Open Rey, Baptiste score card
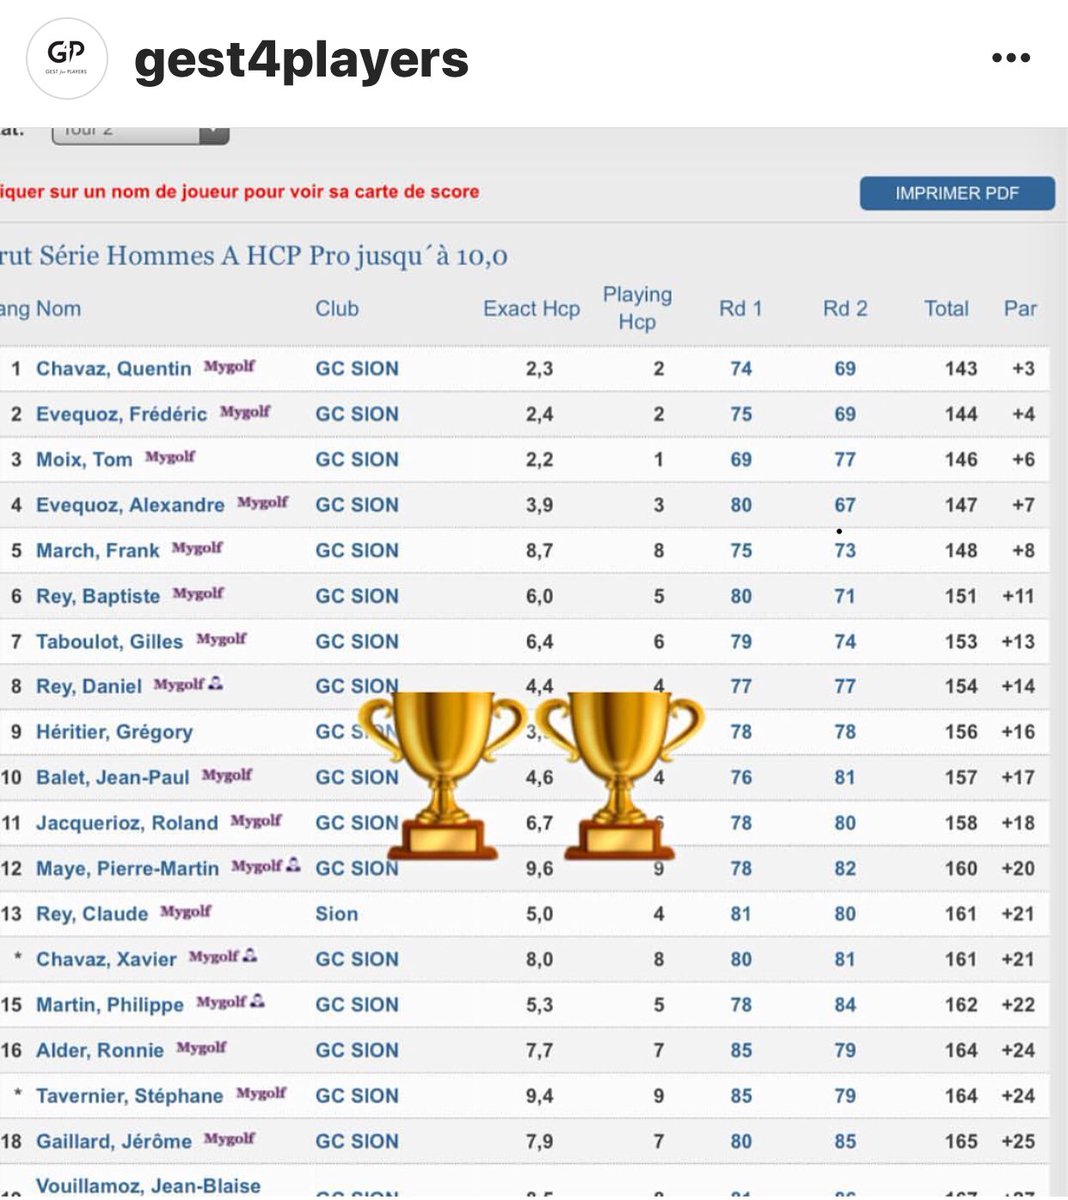 [98, 596]
